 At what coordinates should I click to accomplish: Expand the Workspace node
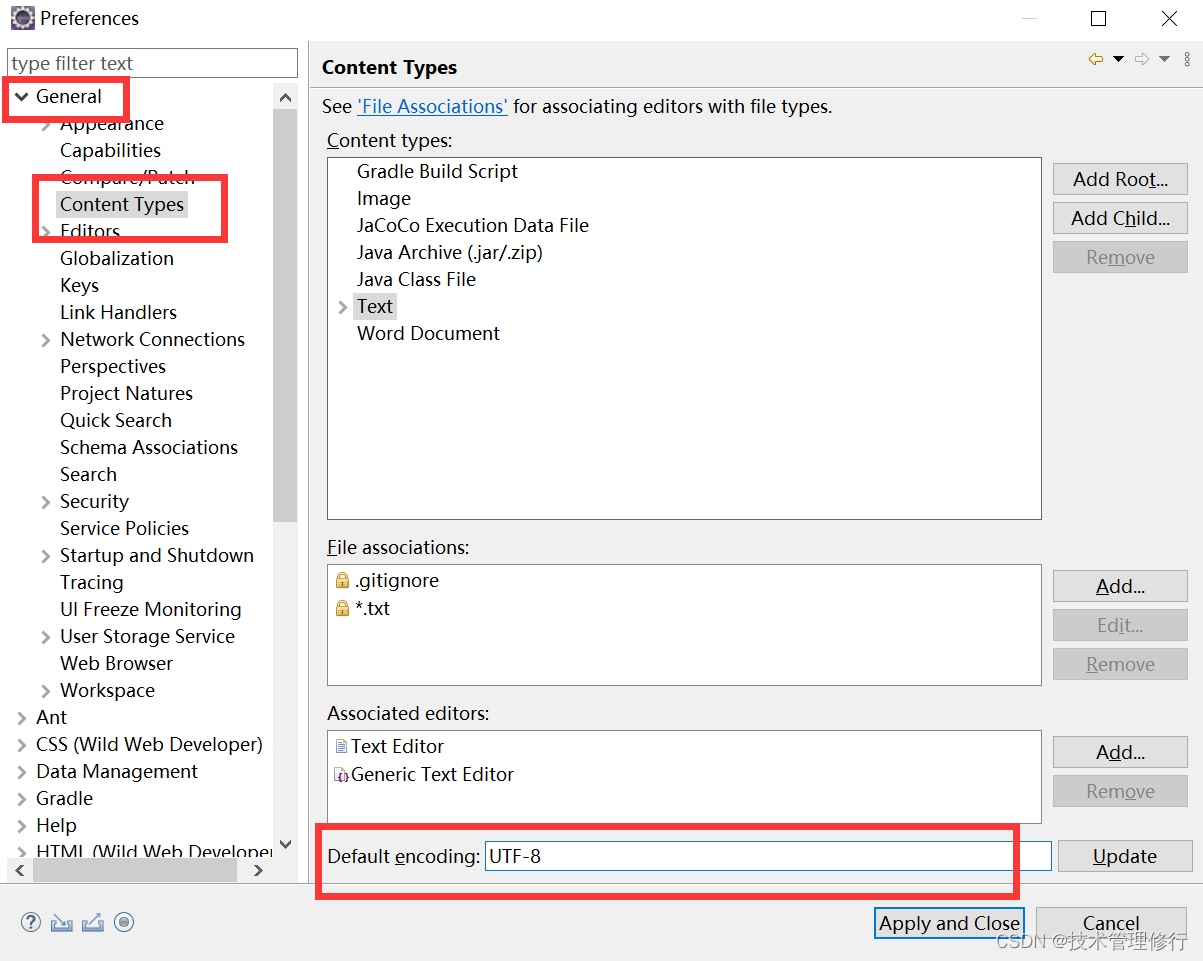[46, 691]
